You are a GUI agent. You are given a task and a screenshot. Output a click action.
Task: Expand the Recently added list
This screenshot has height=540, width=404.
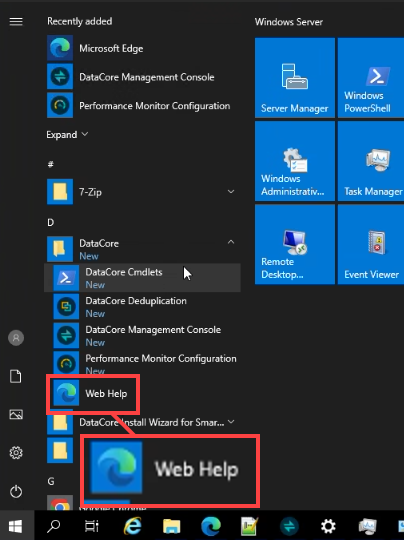(x=67, y=134)
